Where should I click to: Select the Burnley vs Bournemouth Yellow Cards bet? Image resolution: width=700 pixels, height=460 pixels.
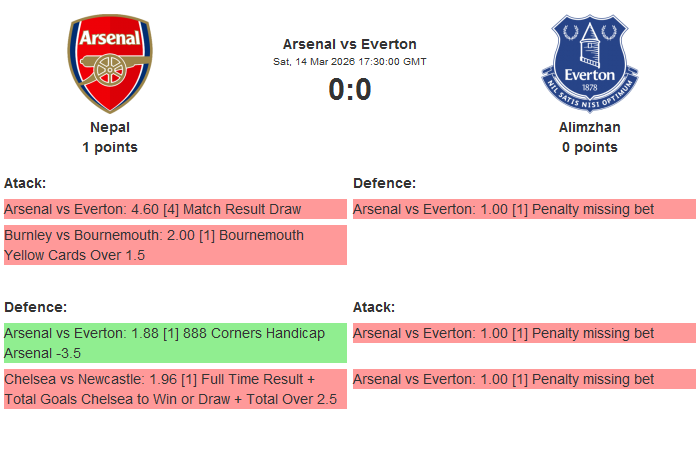click(175, 245)
